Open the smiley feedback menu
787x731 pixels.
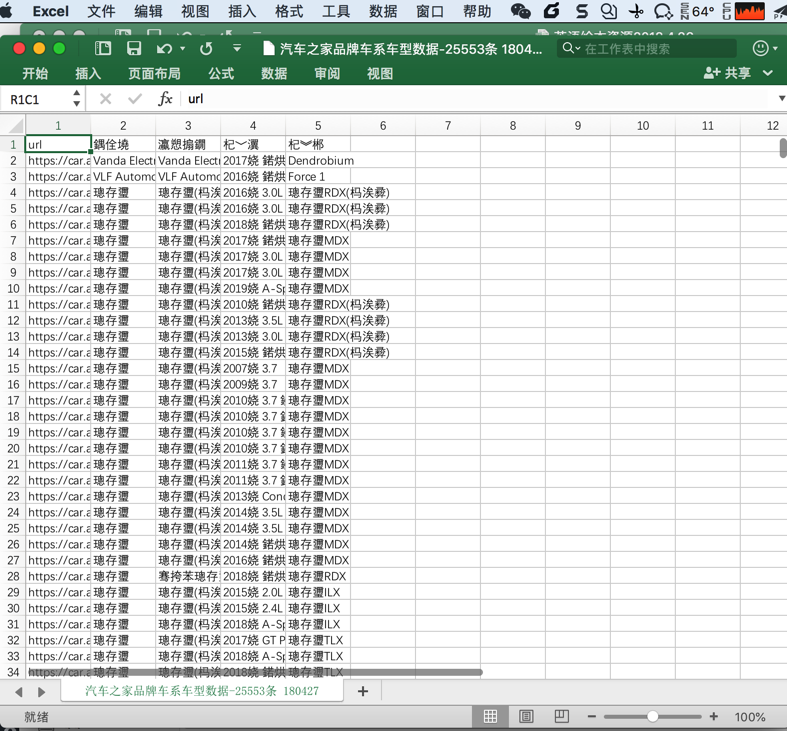pos(765,48)
